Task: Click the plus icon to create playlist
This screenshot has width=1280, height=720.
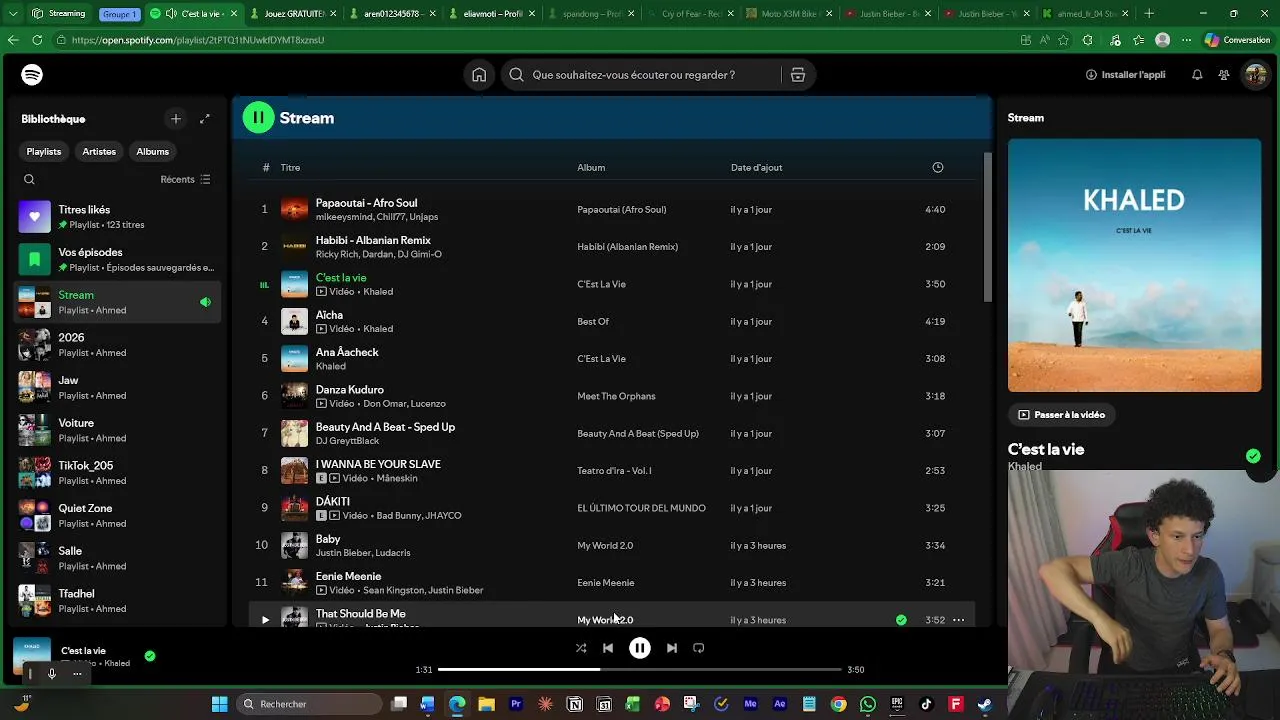Action: (176, 119)
